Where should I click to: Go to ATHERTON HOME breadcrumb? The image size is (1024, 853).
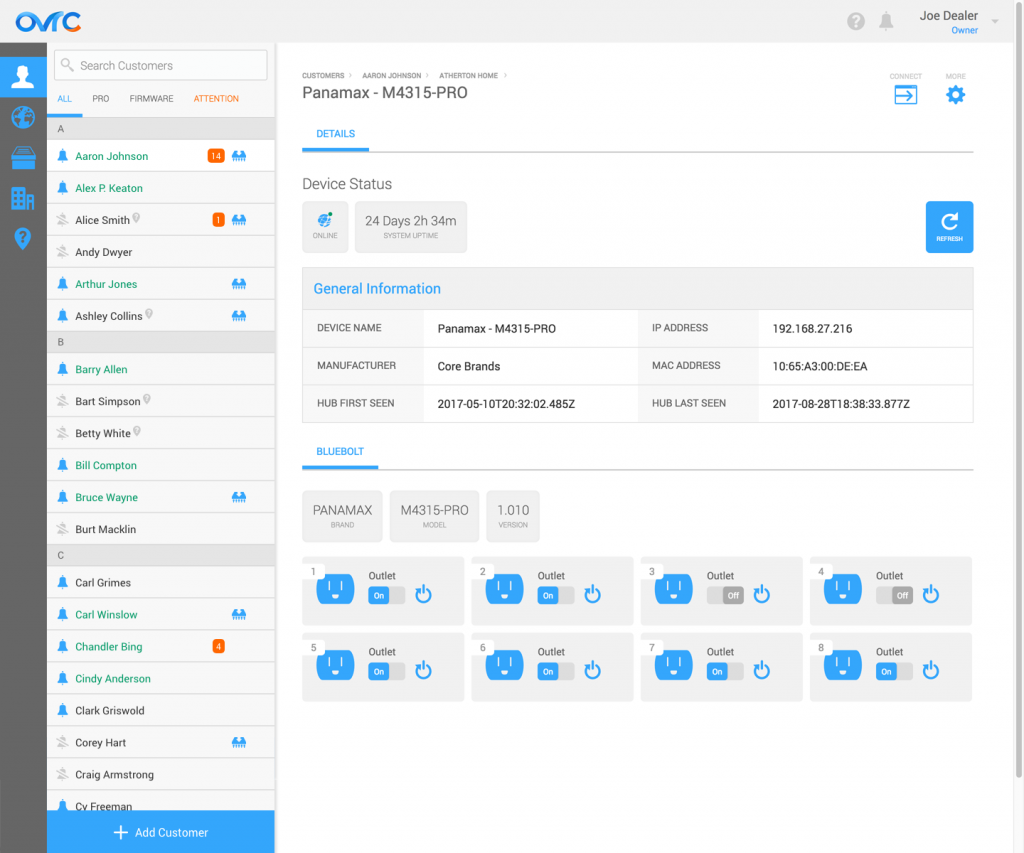pyautogui.click(x=468, y=76)
